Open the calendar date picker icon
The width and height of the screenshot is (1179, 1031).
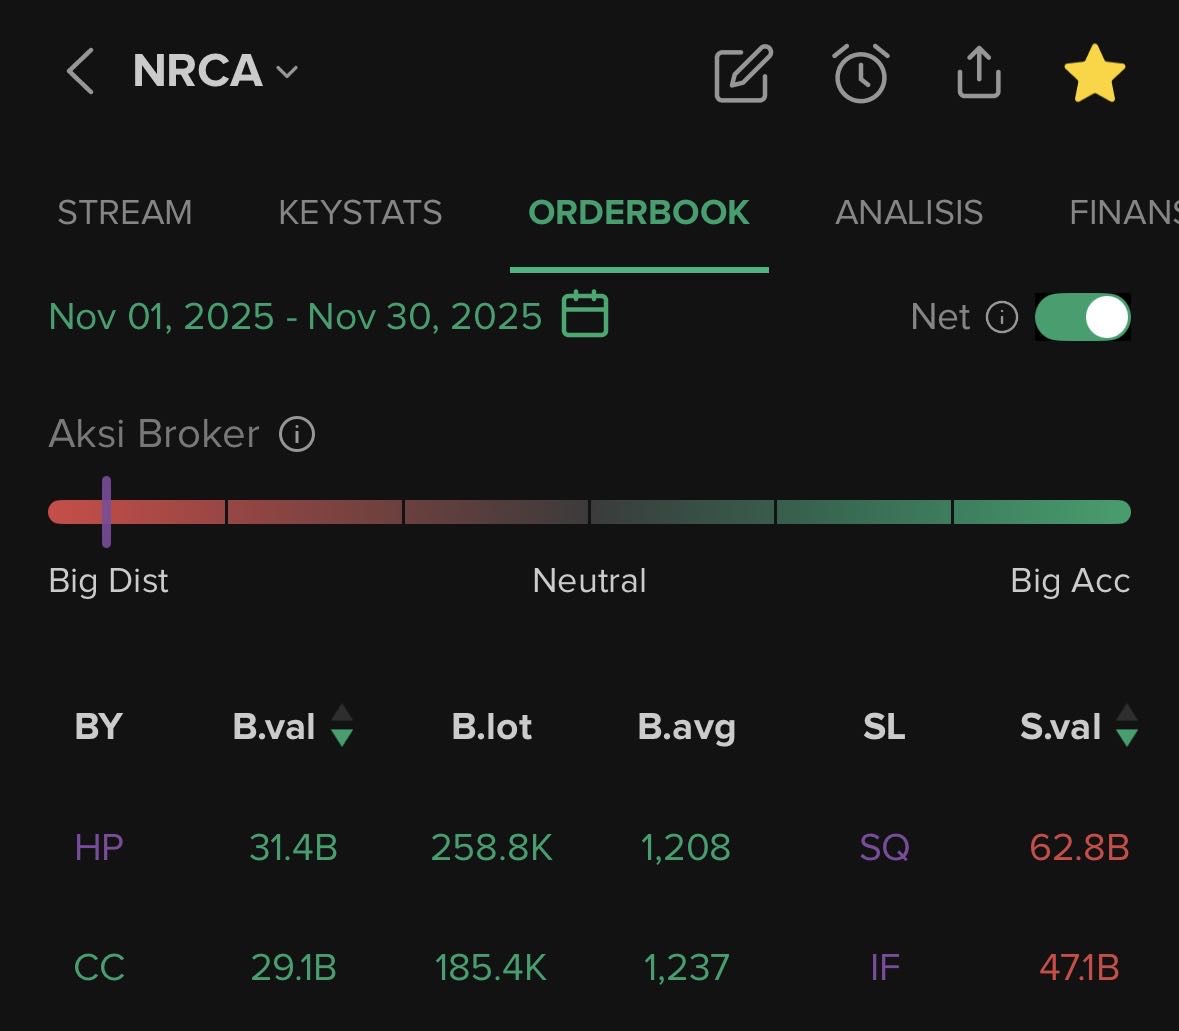pos(585,314)
